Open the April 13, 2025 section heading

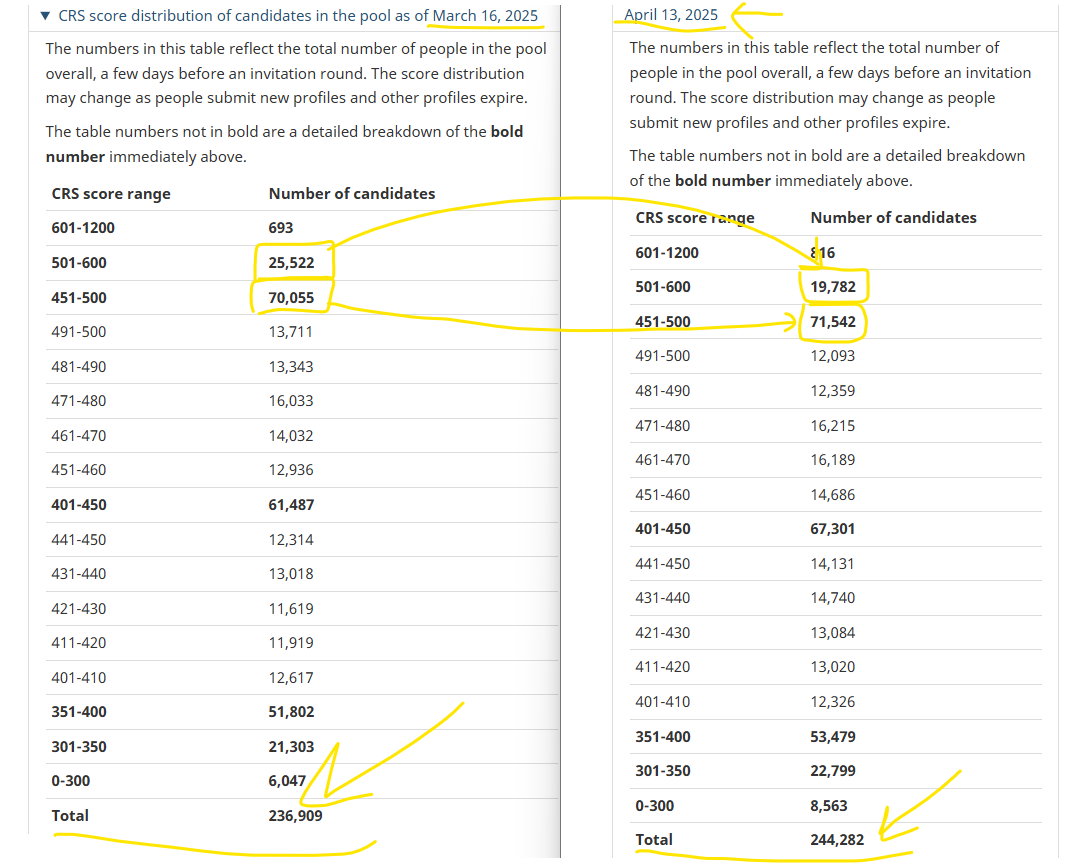pyautogui.click(x=670, y=15)
